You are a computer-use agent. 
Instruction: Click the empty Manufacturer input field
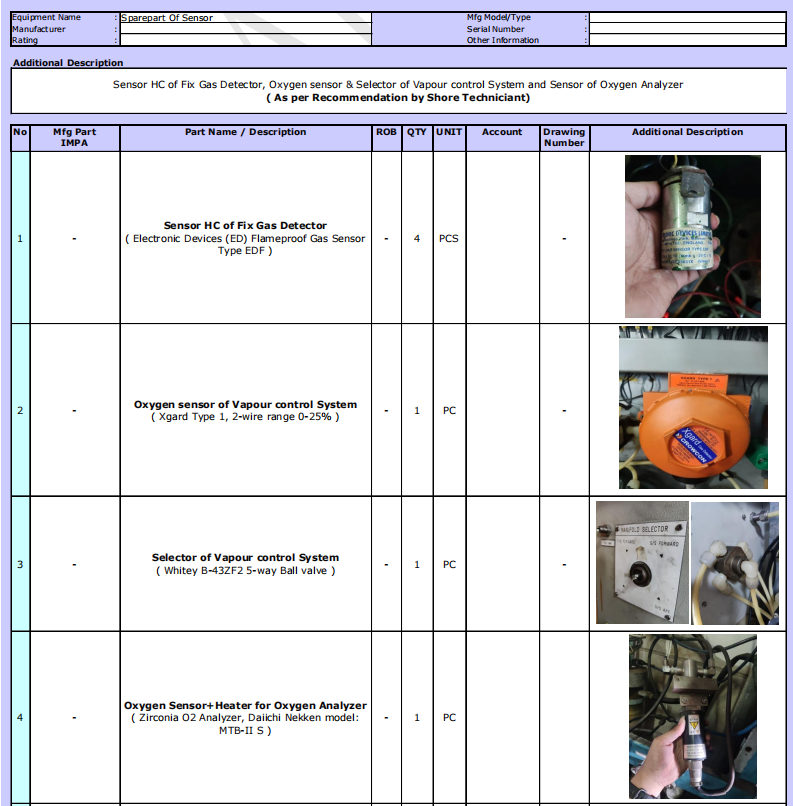(245, 29)
